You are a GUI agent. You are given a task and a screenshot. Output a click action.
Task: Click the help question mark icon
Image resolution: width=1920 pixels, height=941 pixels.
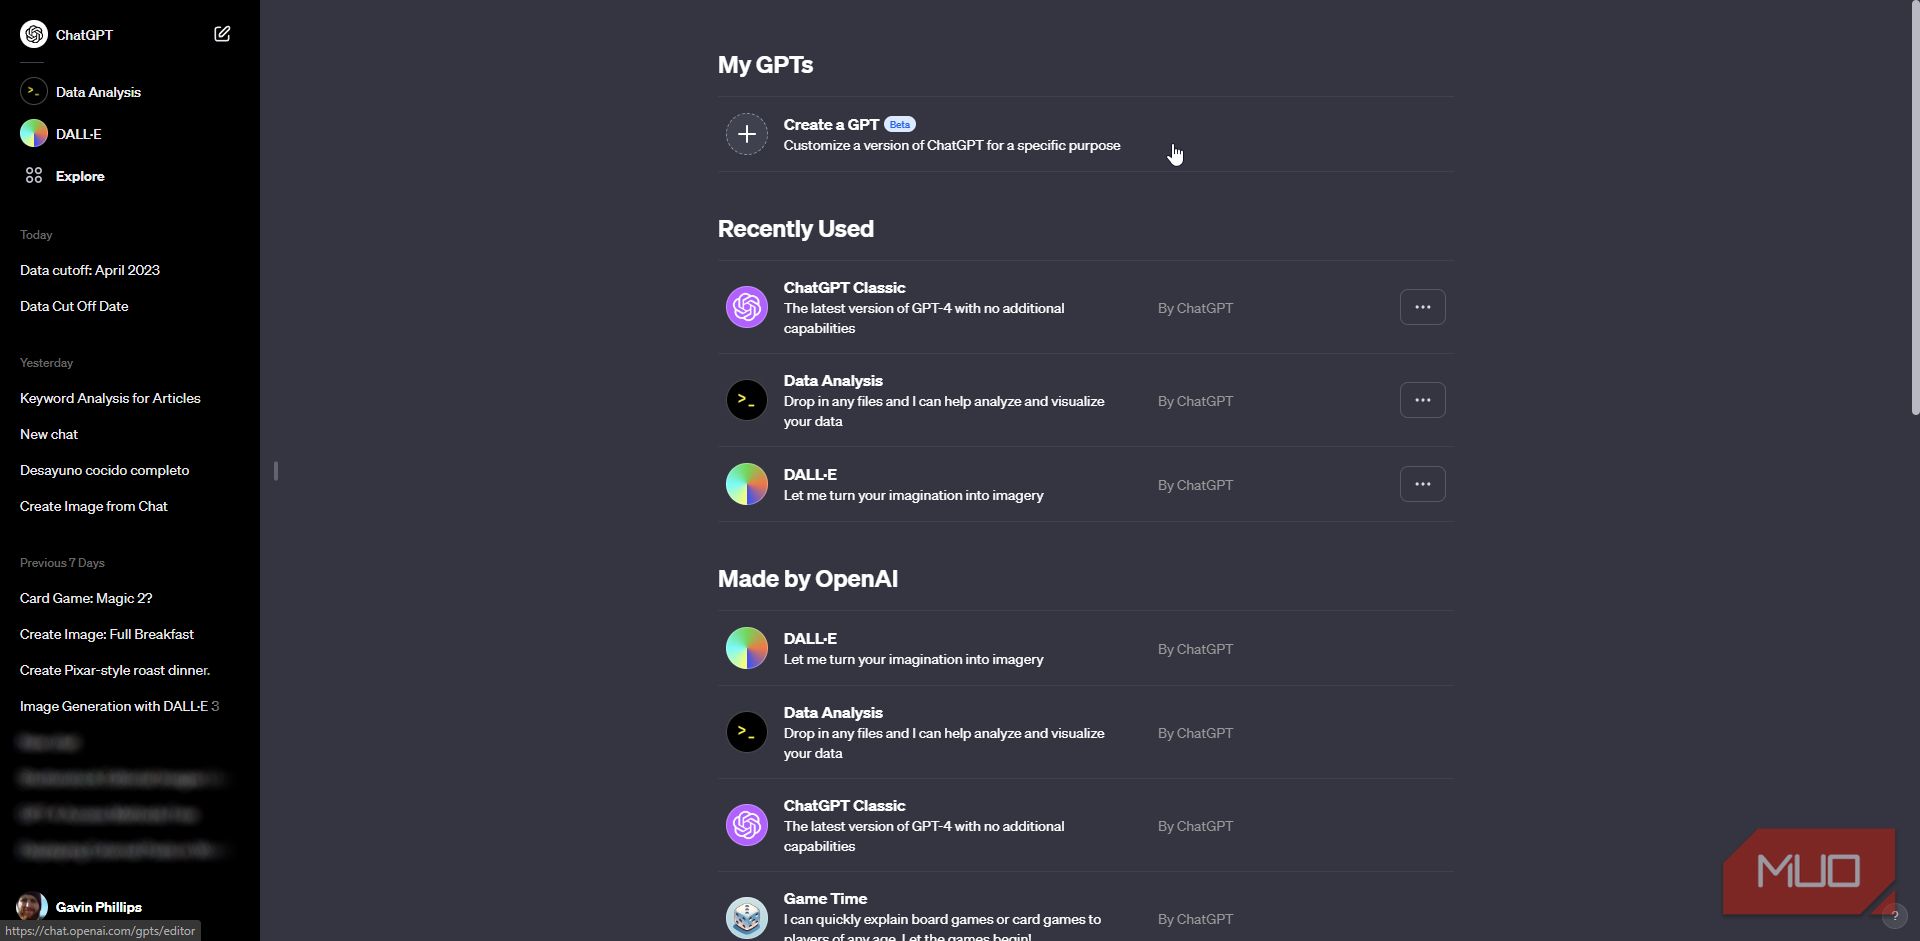(1896, 915)
